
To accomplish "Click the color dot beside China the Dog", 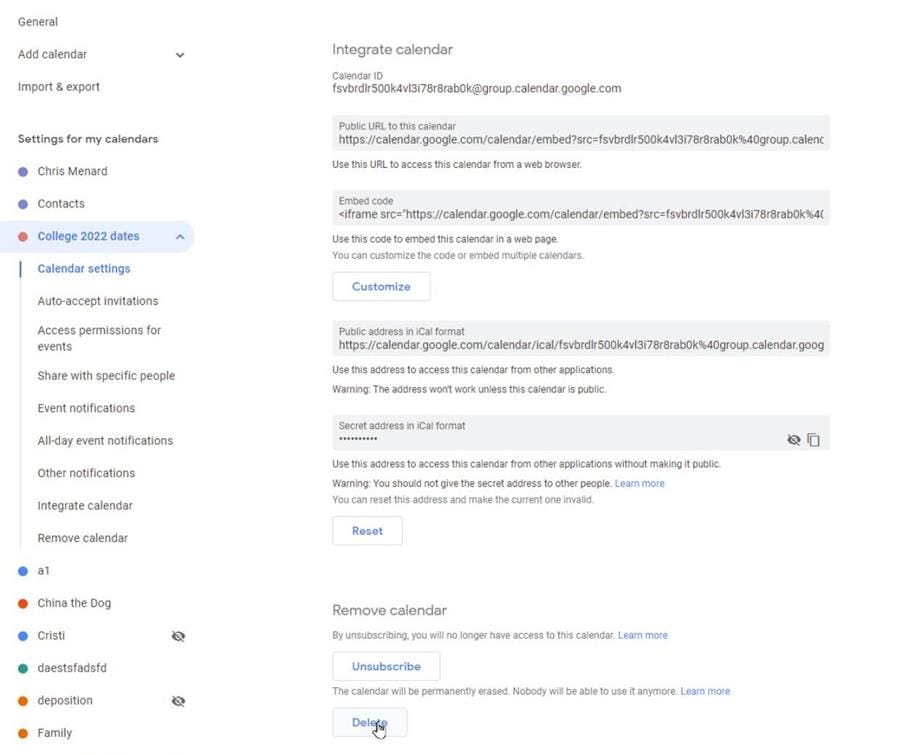I will coord(21,603).
